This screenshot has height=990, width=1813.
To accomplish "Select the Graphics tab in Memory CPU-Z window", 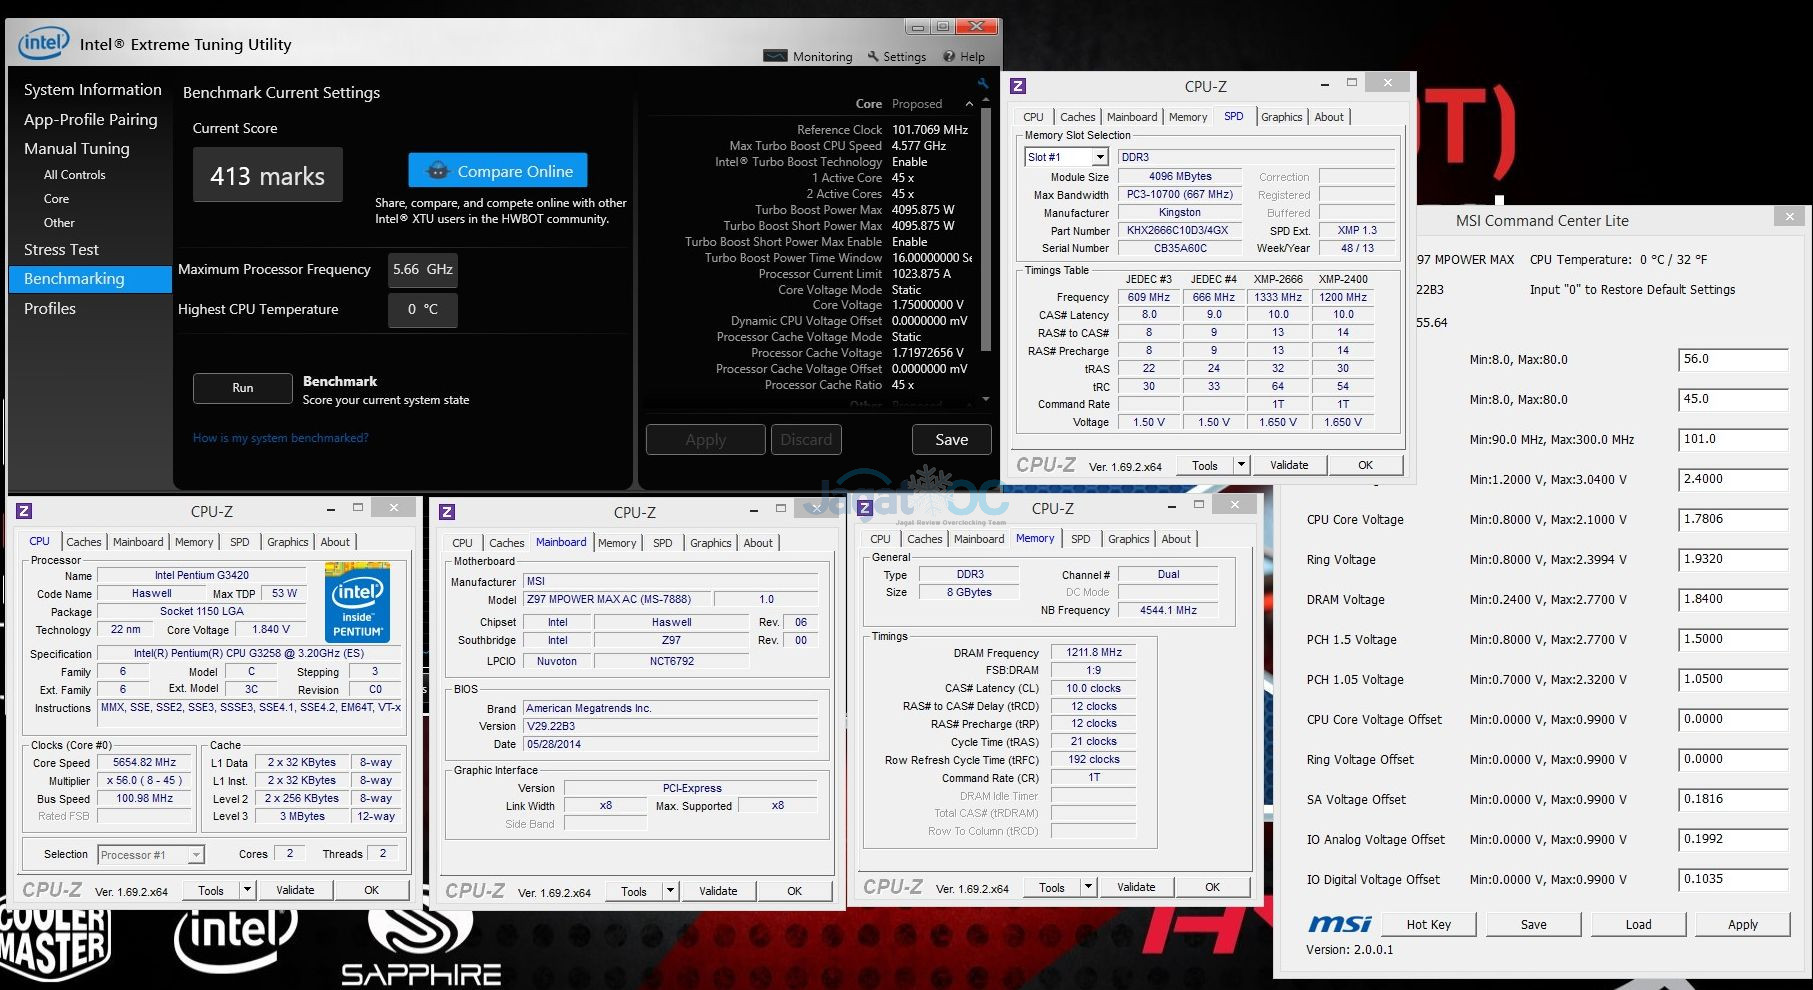I will pos(1128,539).
